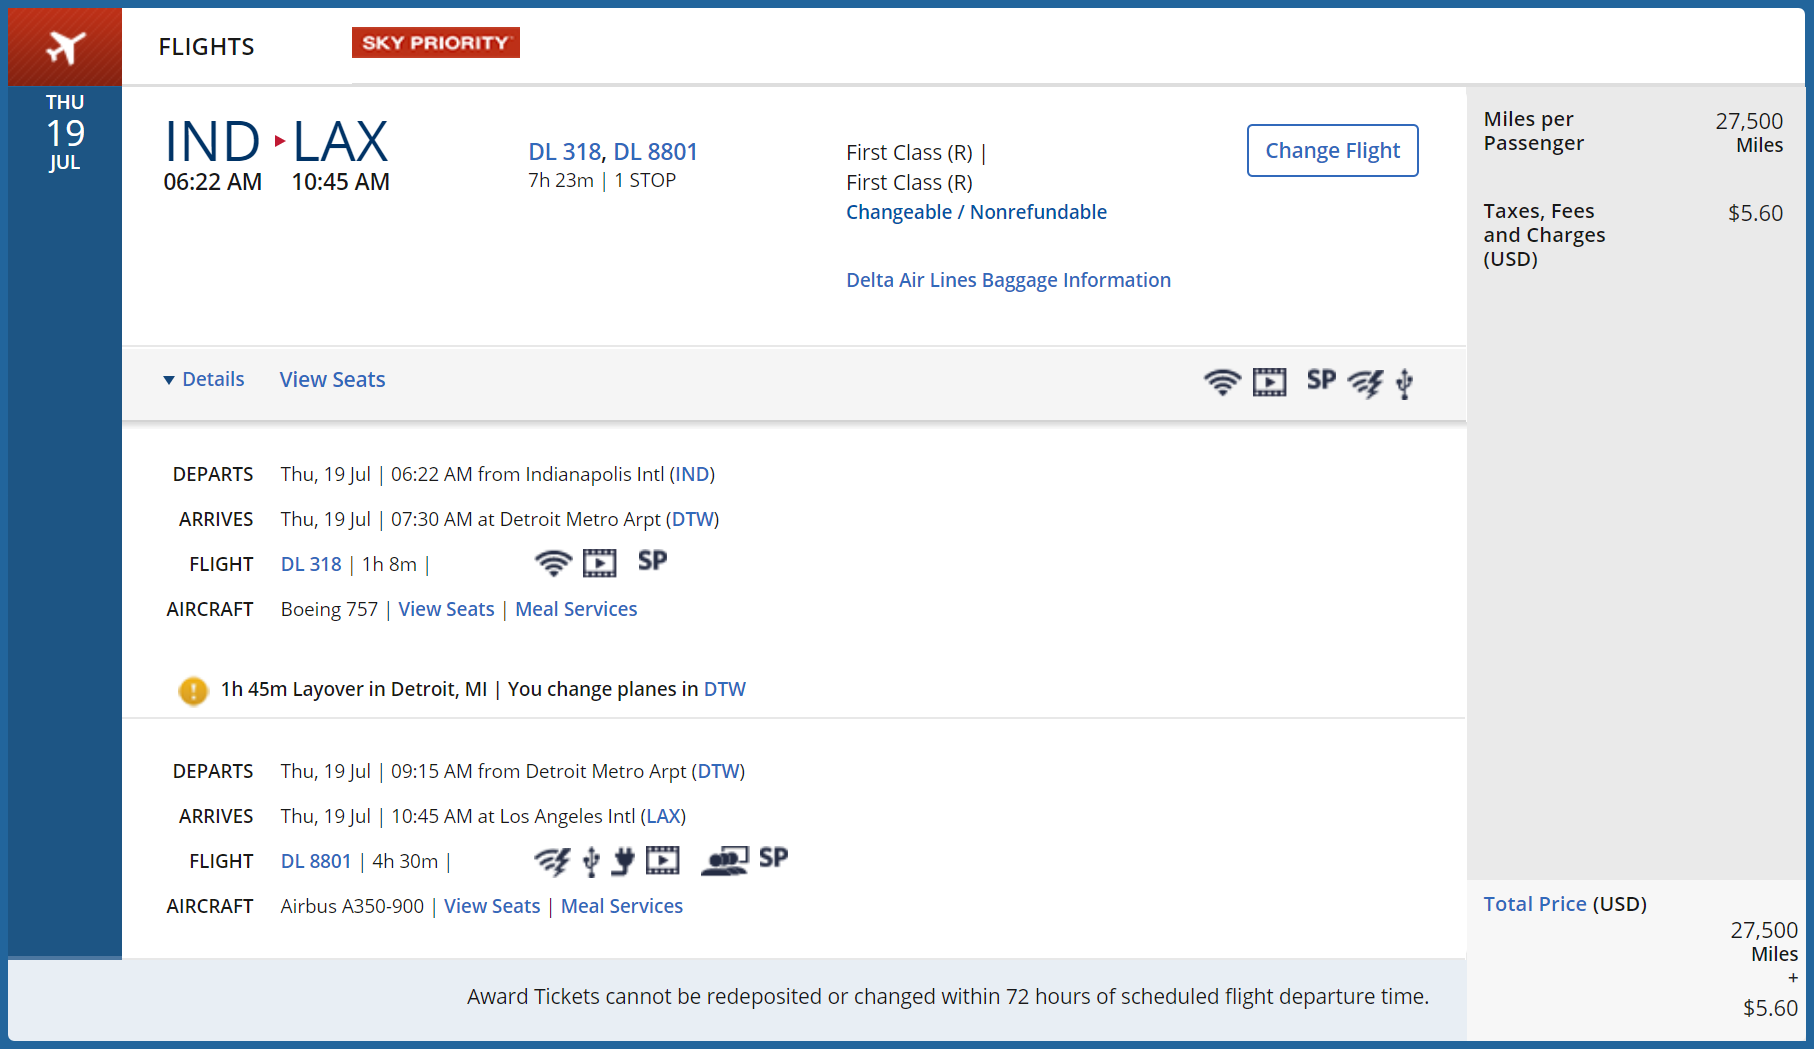
Task: Click the IND origin airport code heading
Action: (212, 141)
